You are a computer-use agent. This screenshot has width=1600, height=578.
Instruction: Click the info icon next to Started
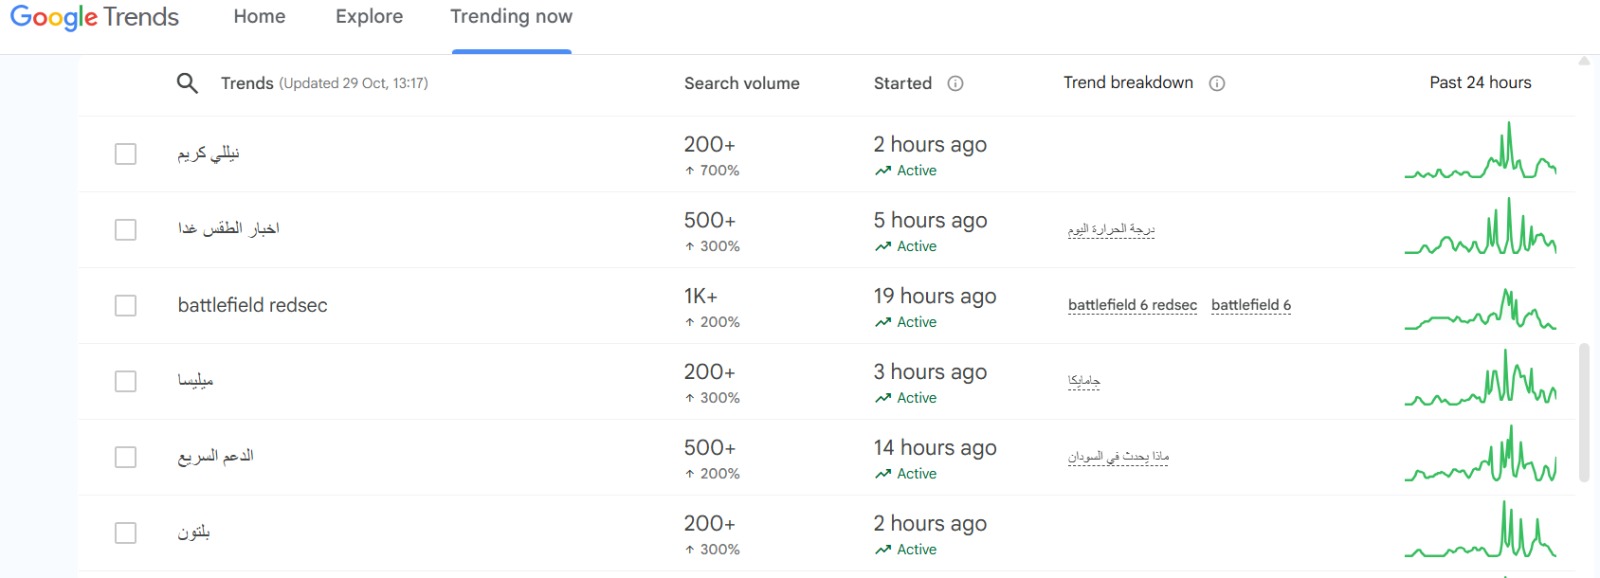coord(955,83)
